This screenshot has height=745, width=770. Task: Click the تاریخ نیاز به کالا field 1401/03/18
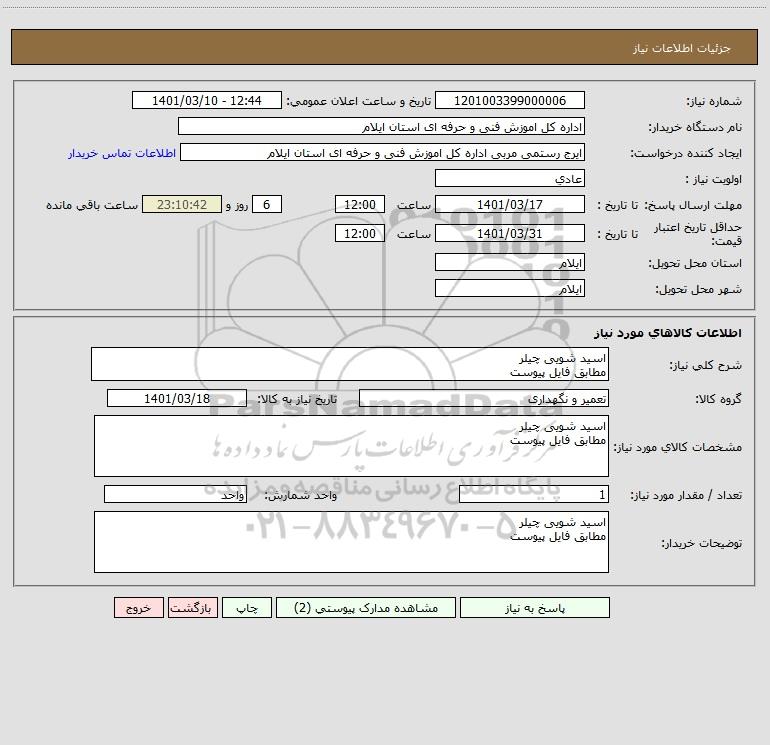[177, 398]
